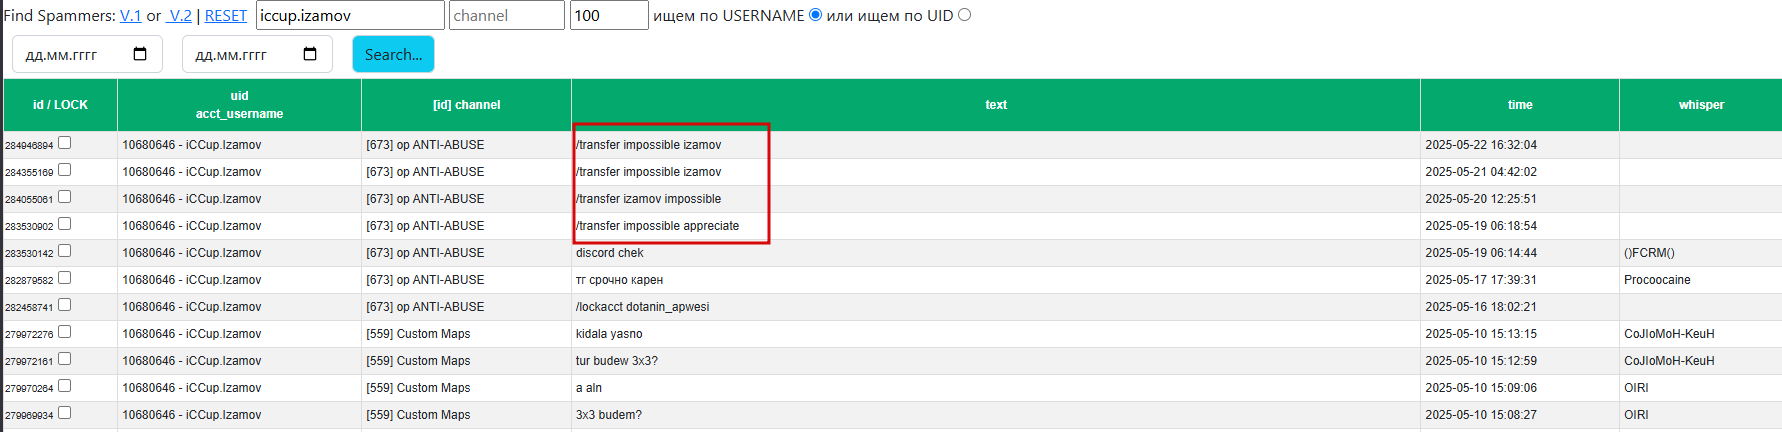Tick the LOCK checkbox for id 279972276
The width and height of the screenshot is (1782, 432).
(x=65, y=332)
